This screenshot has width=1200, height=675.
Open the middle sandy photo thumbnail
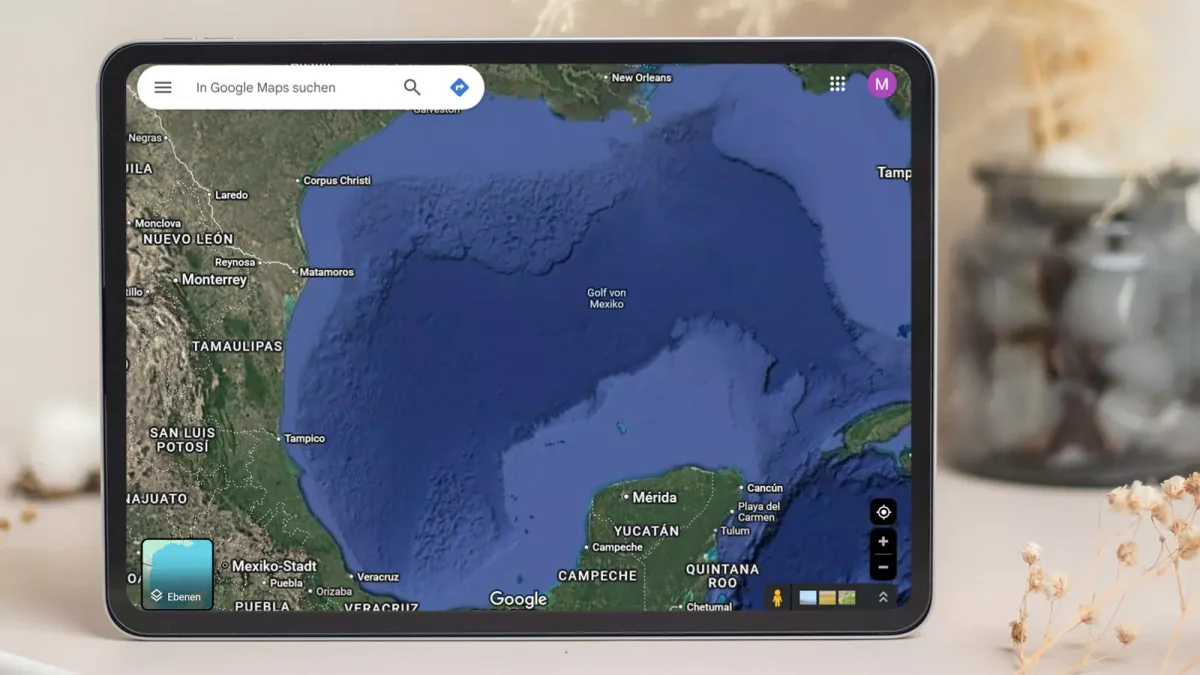pyautogui.click(x=827, y=598)
